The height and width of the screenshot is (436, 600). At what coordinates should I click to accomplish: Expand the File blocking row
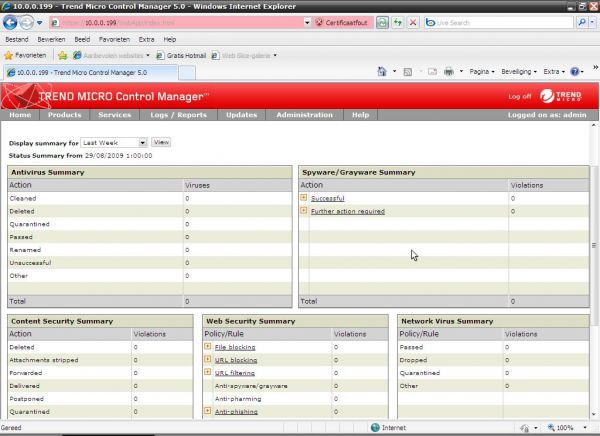pos(207,346)
